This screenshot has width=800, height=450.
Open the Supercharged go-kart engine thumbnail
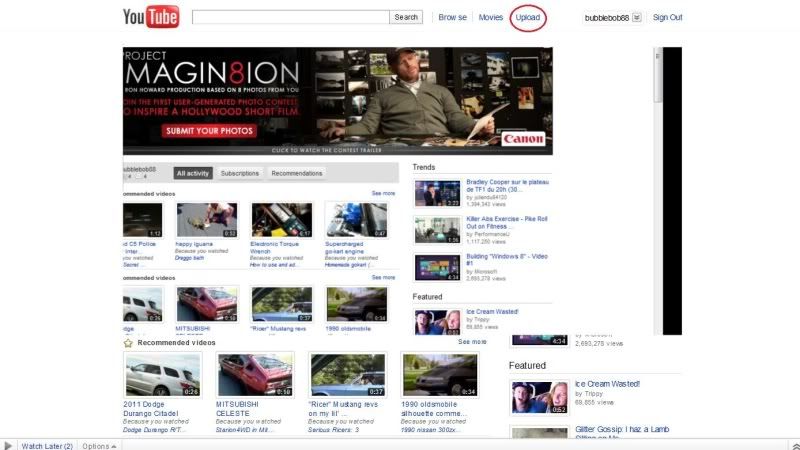(356, 220)
